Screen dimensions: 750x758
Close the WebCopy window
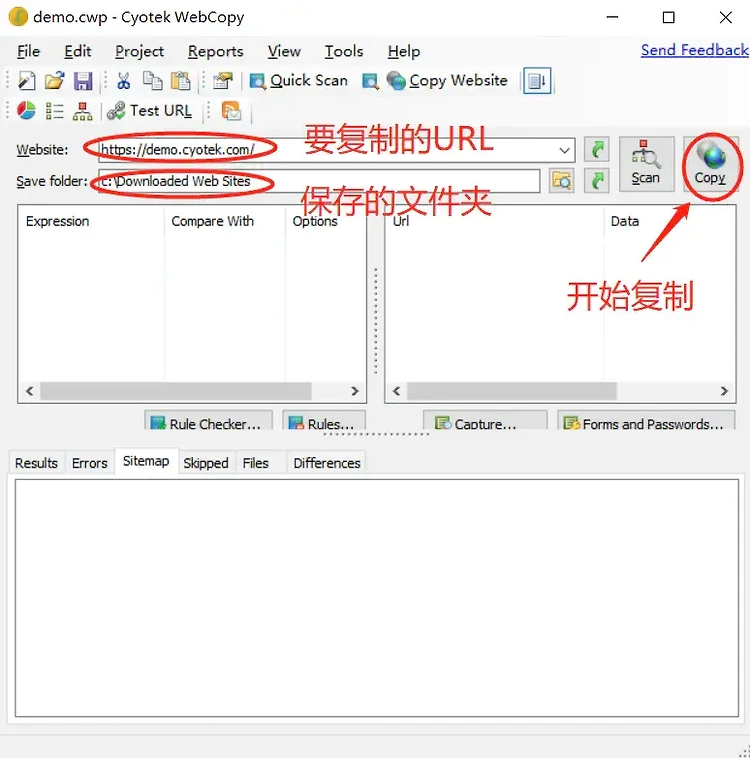725,17
